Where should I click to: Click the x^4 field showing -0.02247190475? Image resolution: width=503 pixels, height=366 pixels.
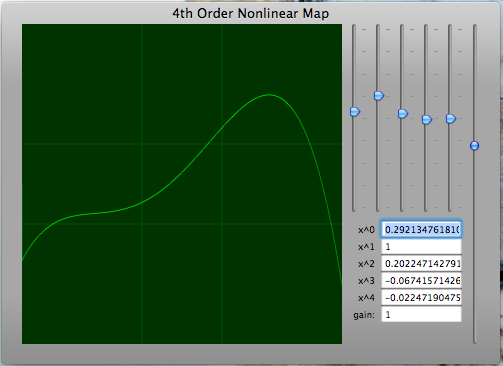(x=421, y=298)
